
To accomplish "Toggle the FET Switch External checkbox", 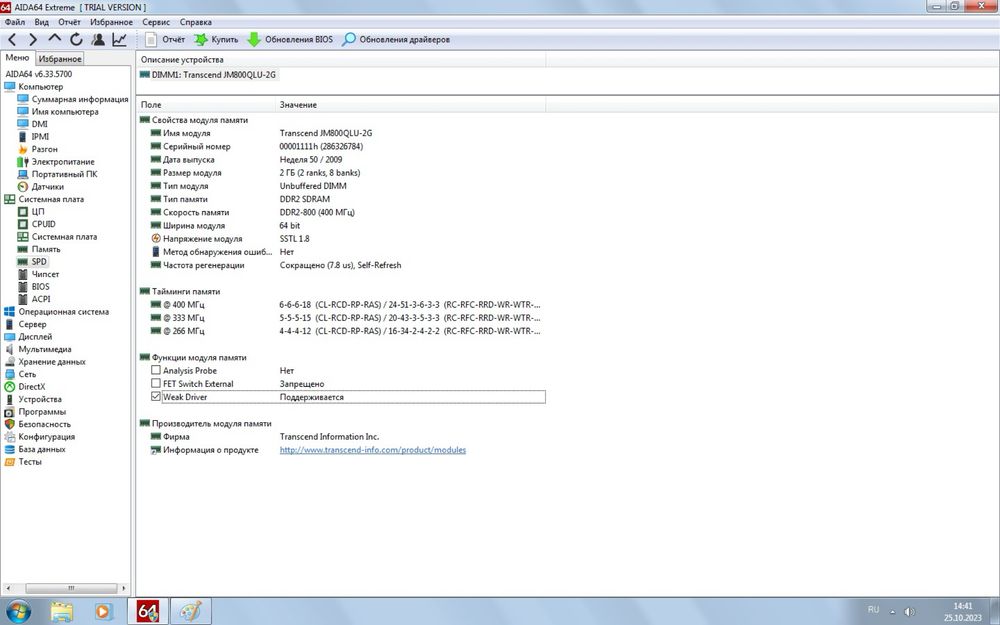I will click(x=156, y=383).
